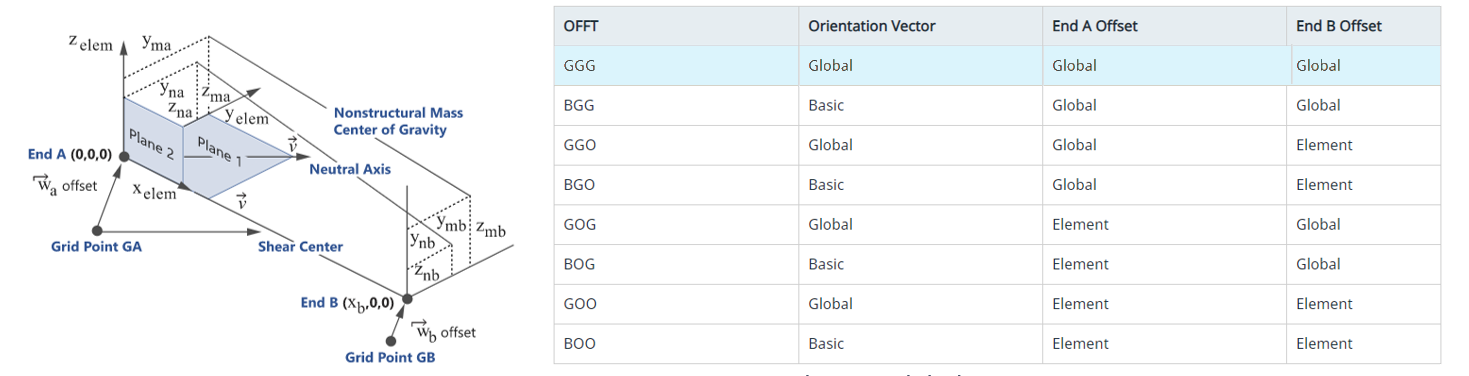Select the GOO table row
The width and height of the screenshot is (1469, 376).
coord(997,304)
